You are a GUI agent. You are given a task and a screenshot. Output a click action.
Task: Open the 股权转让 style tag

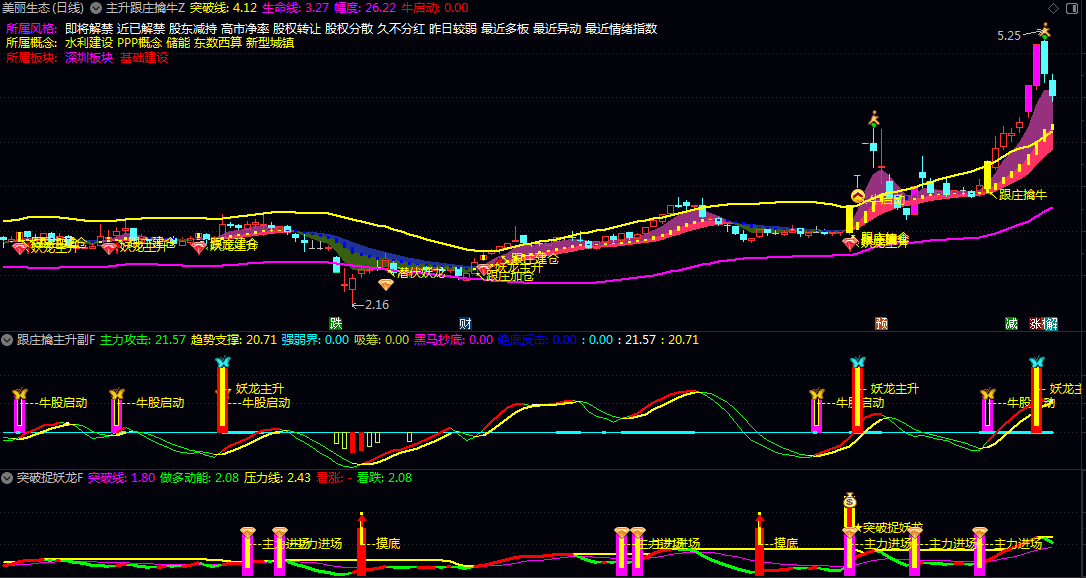click(x=296, y=29)
